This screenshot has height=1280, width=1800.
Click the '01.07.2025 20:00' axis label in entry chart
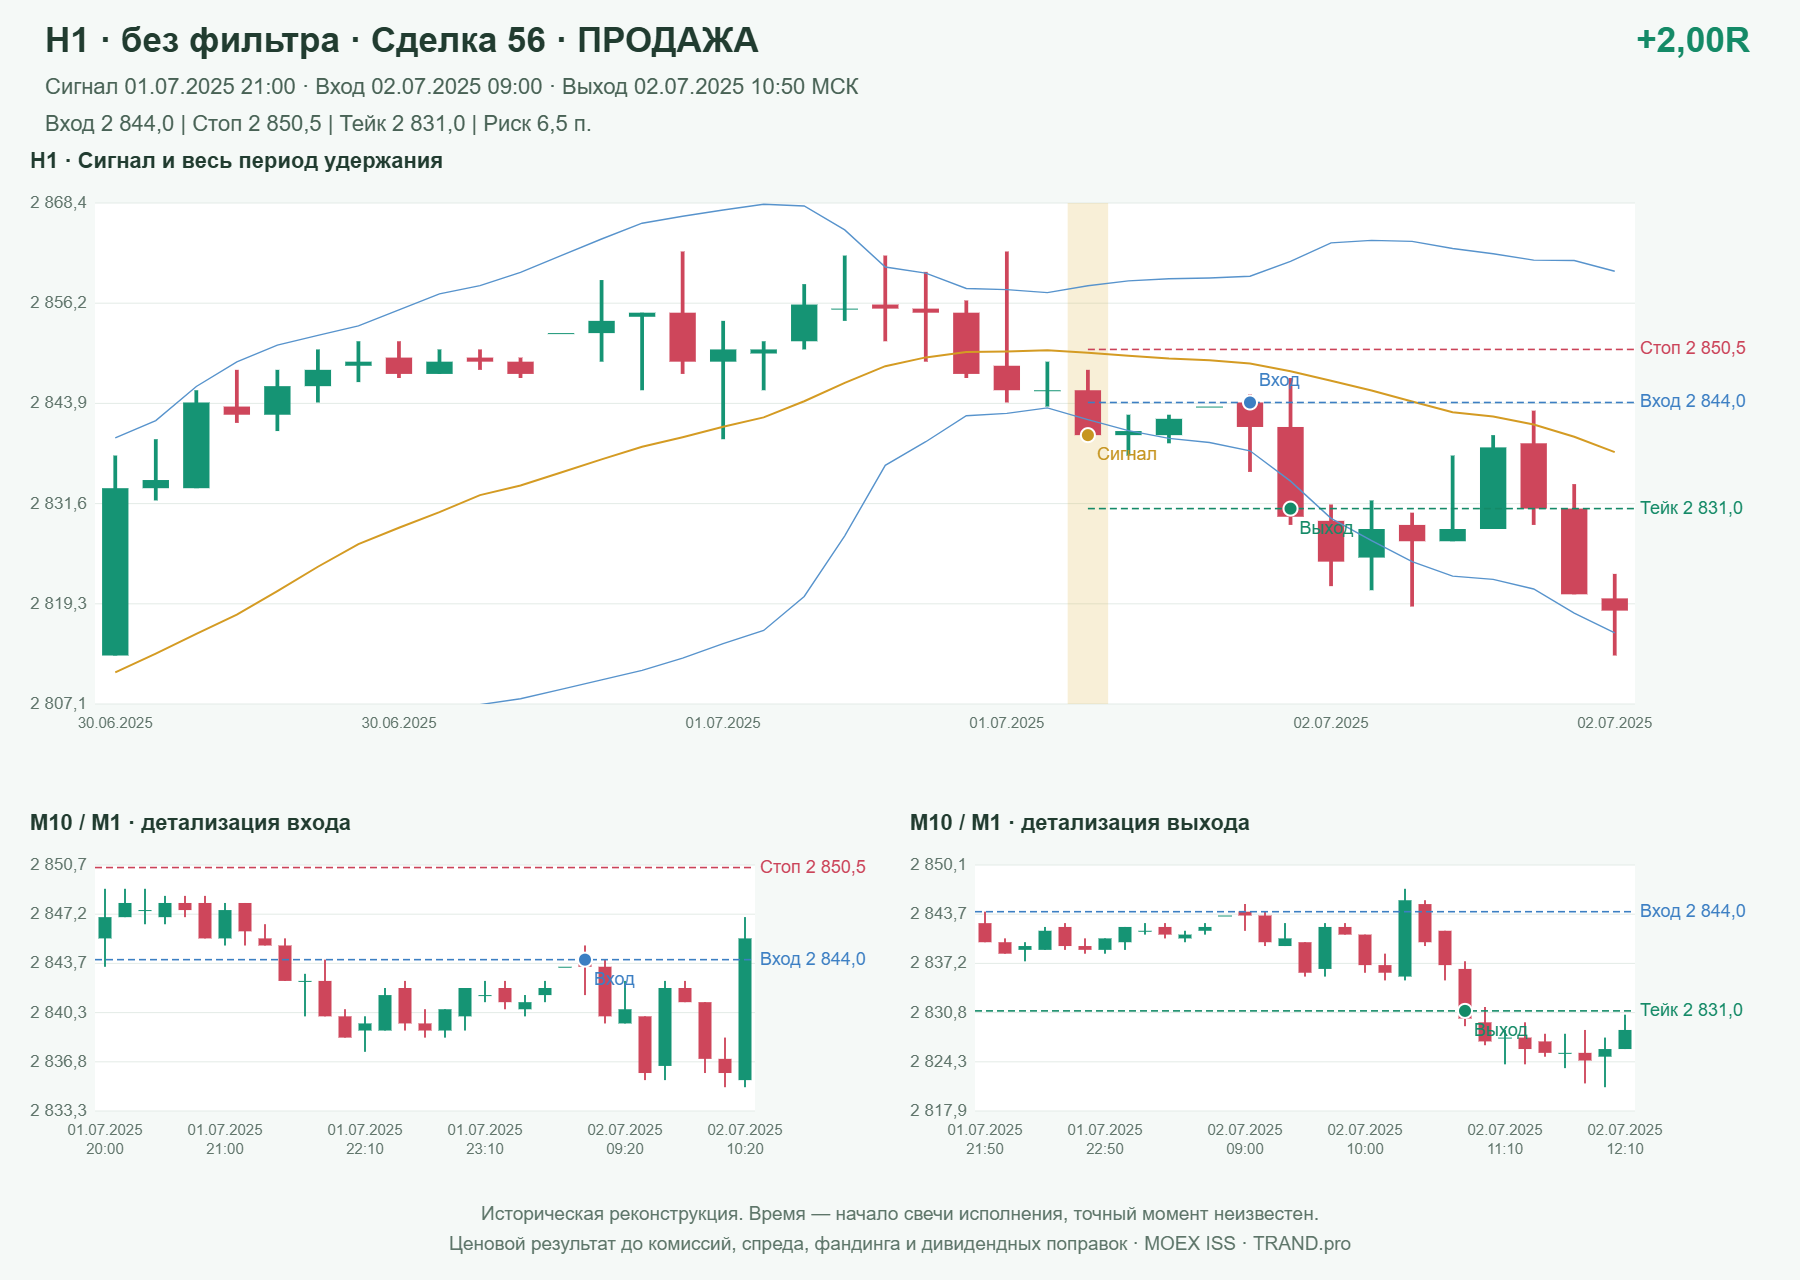click(105, 1139)
